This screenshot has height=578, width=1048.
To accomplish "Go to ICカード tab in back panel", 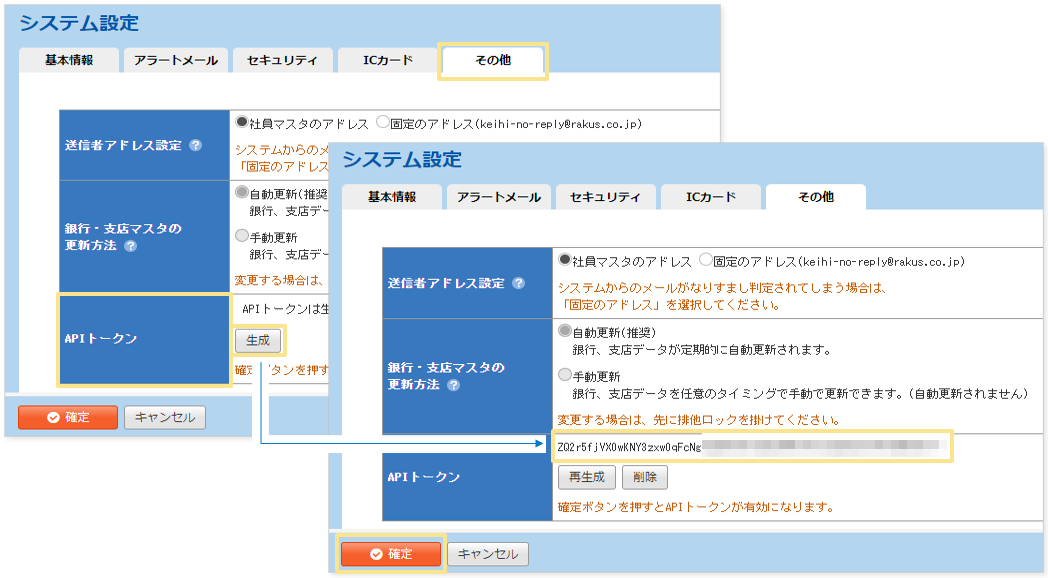I will [x=387, y=60].
